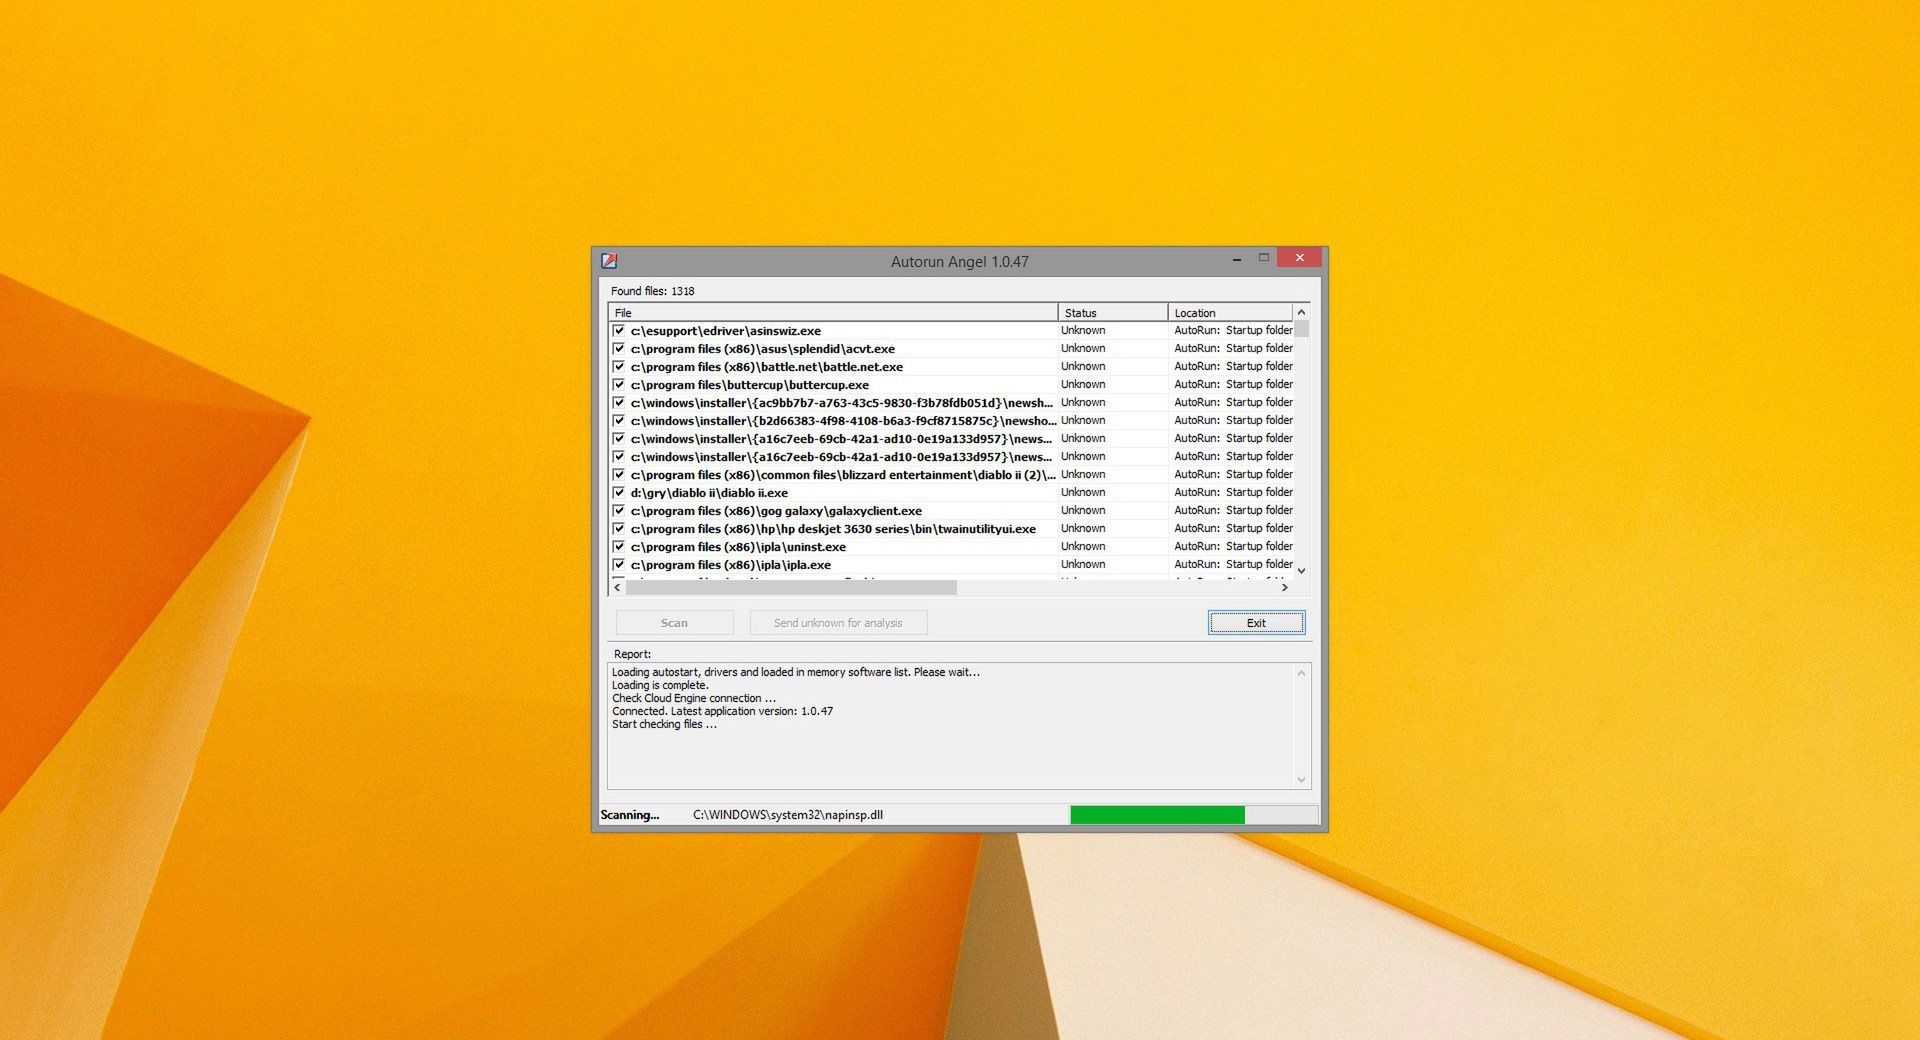The image size is (1920, 1040).
Task: Click the up arrow on the file list scrollbar
Action: coord(1301,312)
